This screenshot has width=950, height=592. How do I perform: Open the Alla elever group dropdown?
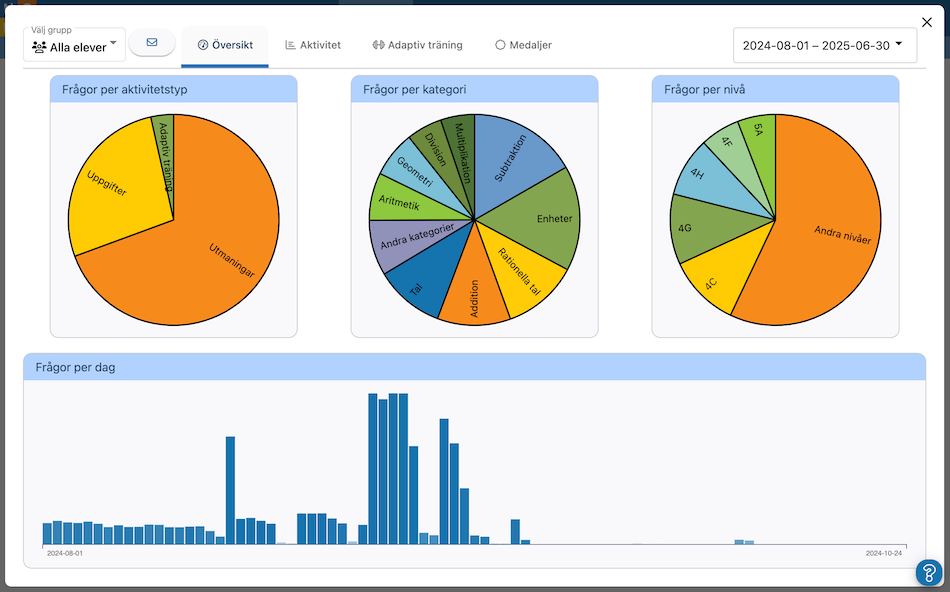click(75, 46)
